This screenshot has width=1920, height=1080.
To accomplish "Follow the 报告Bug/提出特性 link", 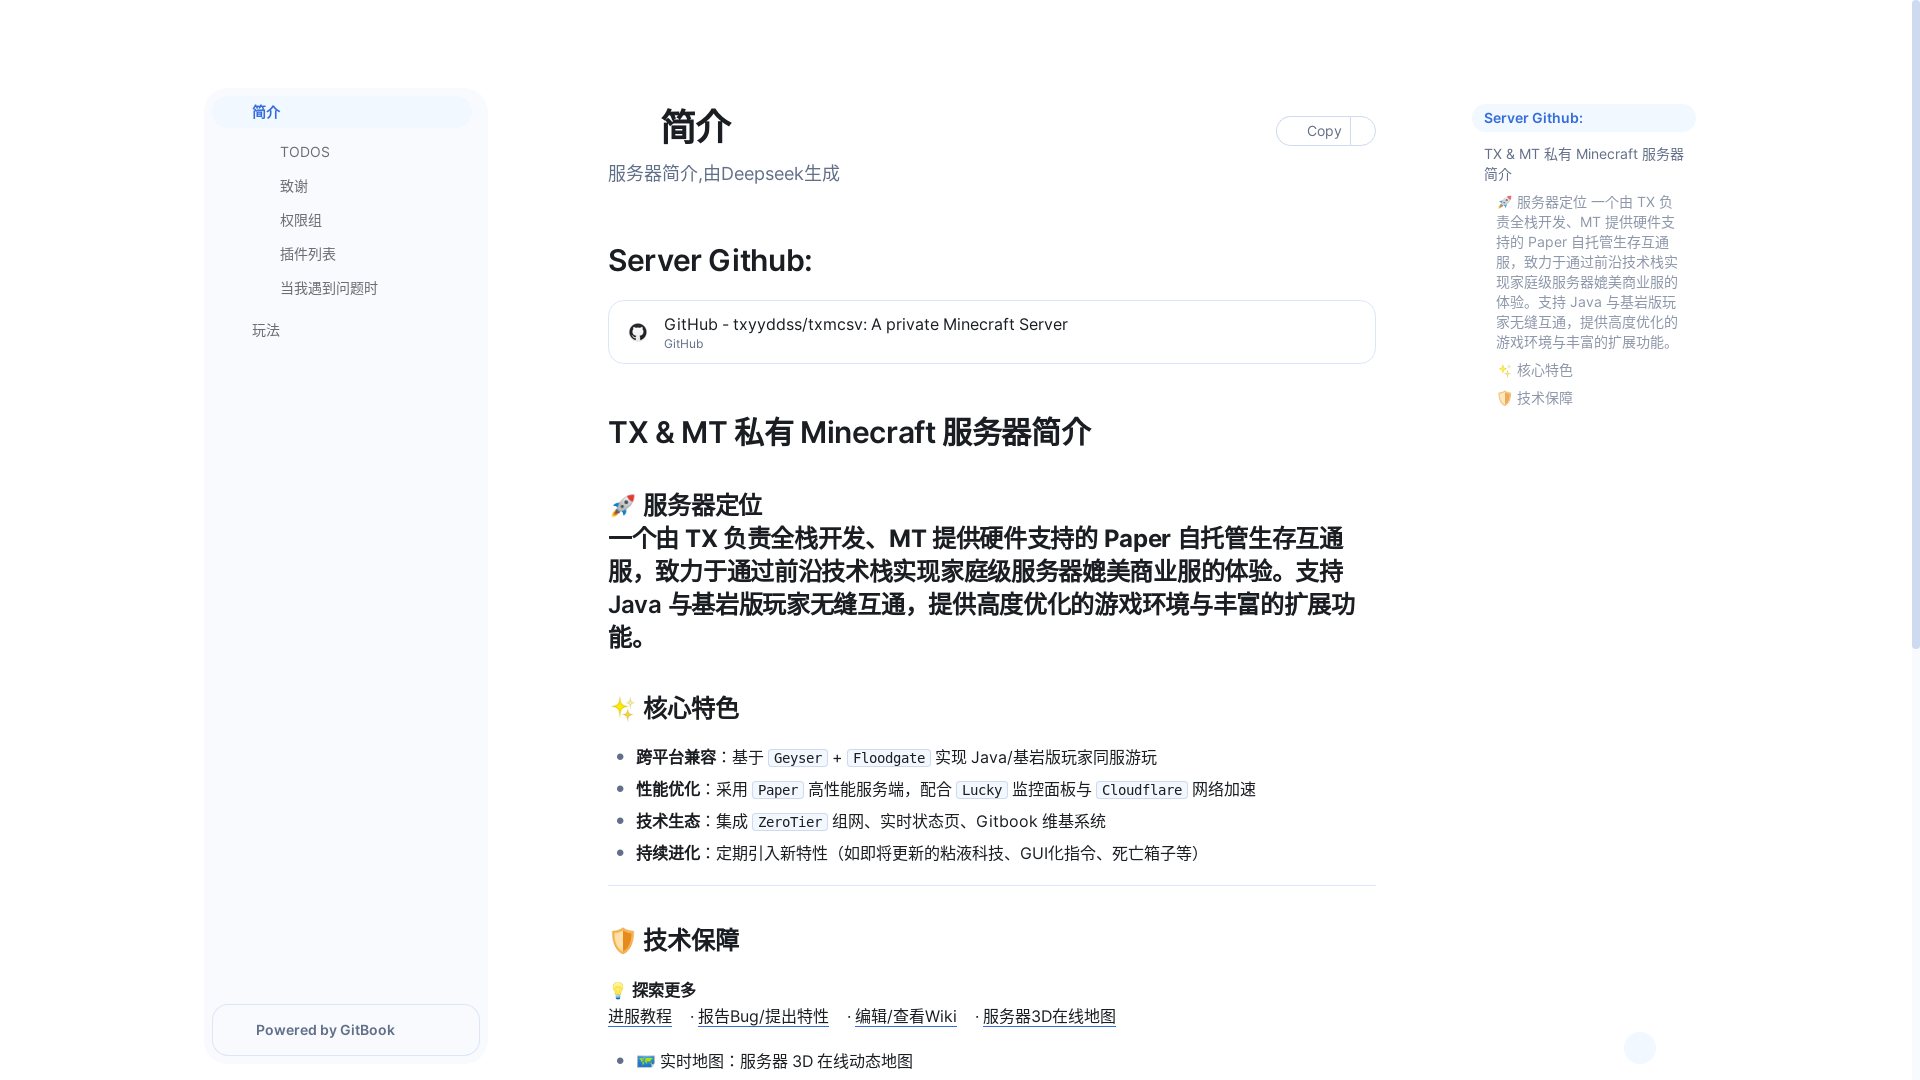I will tap(763, 1016).
